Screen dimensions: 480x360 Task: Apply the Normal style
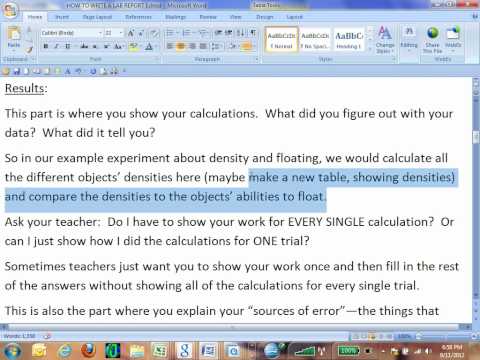(282, 40)
